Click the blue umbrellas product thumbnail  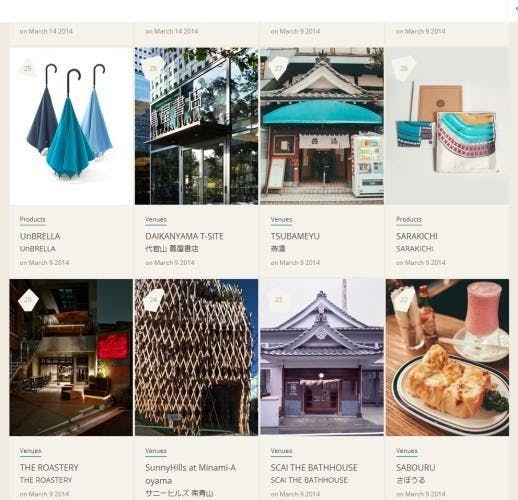71,126
